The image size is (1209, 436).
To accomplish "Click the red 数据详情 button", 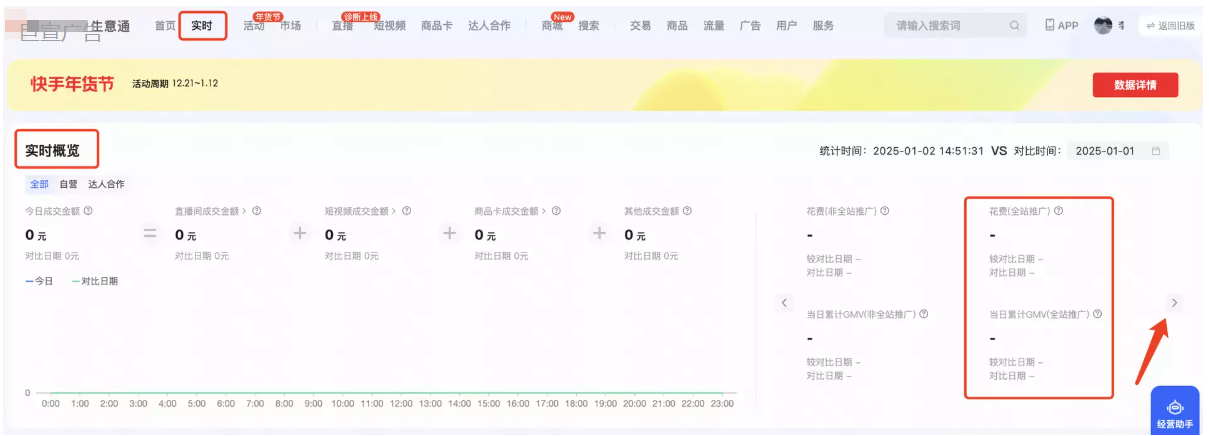I will click(x=1135, y=85).
